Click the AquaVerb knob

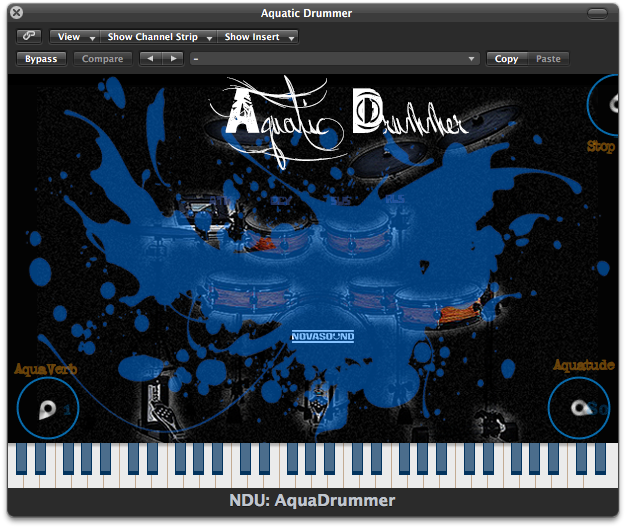pyautogui.click(x=48, y=408)
